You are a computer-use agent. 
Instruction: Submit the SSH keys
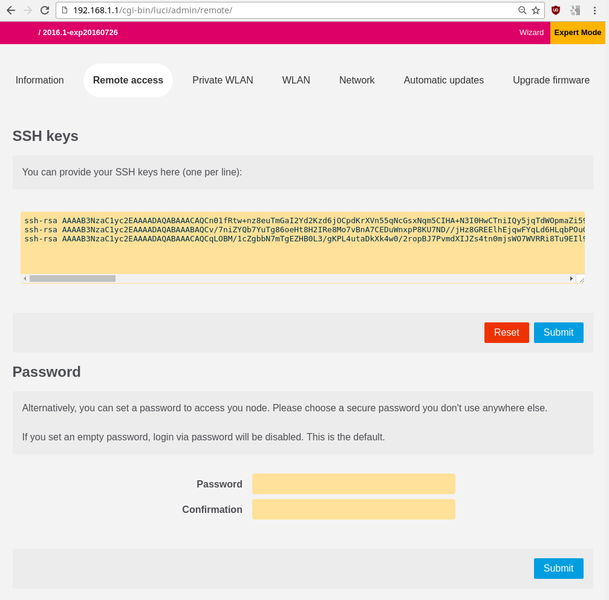tap(558, 332)
